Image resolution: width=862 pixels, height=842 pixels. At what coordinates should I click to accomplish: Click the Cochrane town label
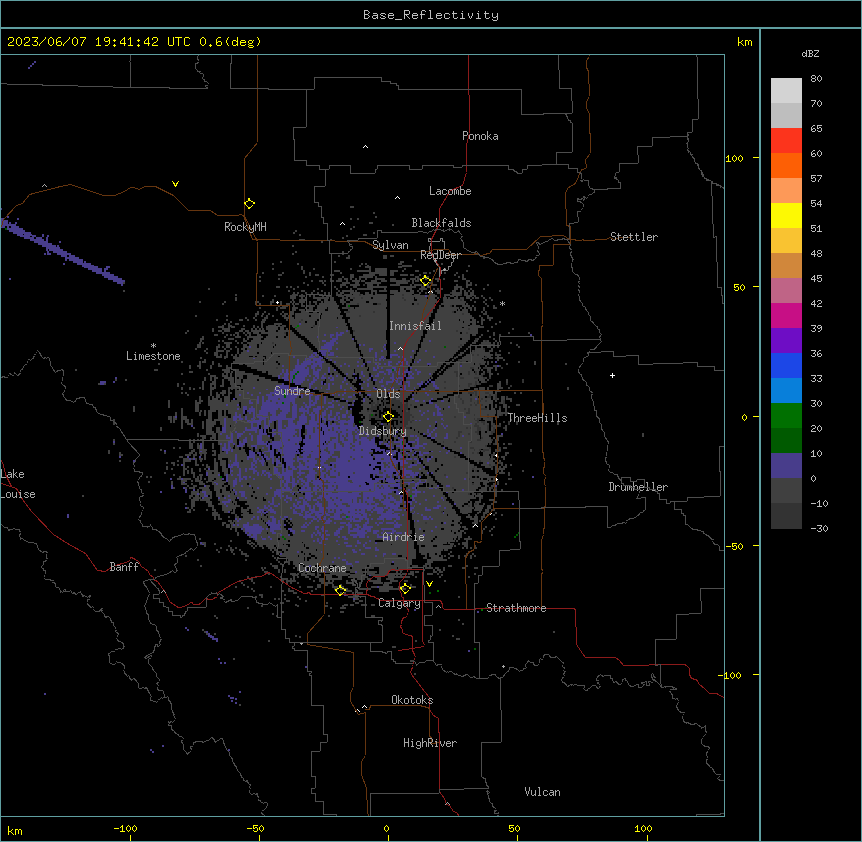click(x=322, y=568)
